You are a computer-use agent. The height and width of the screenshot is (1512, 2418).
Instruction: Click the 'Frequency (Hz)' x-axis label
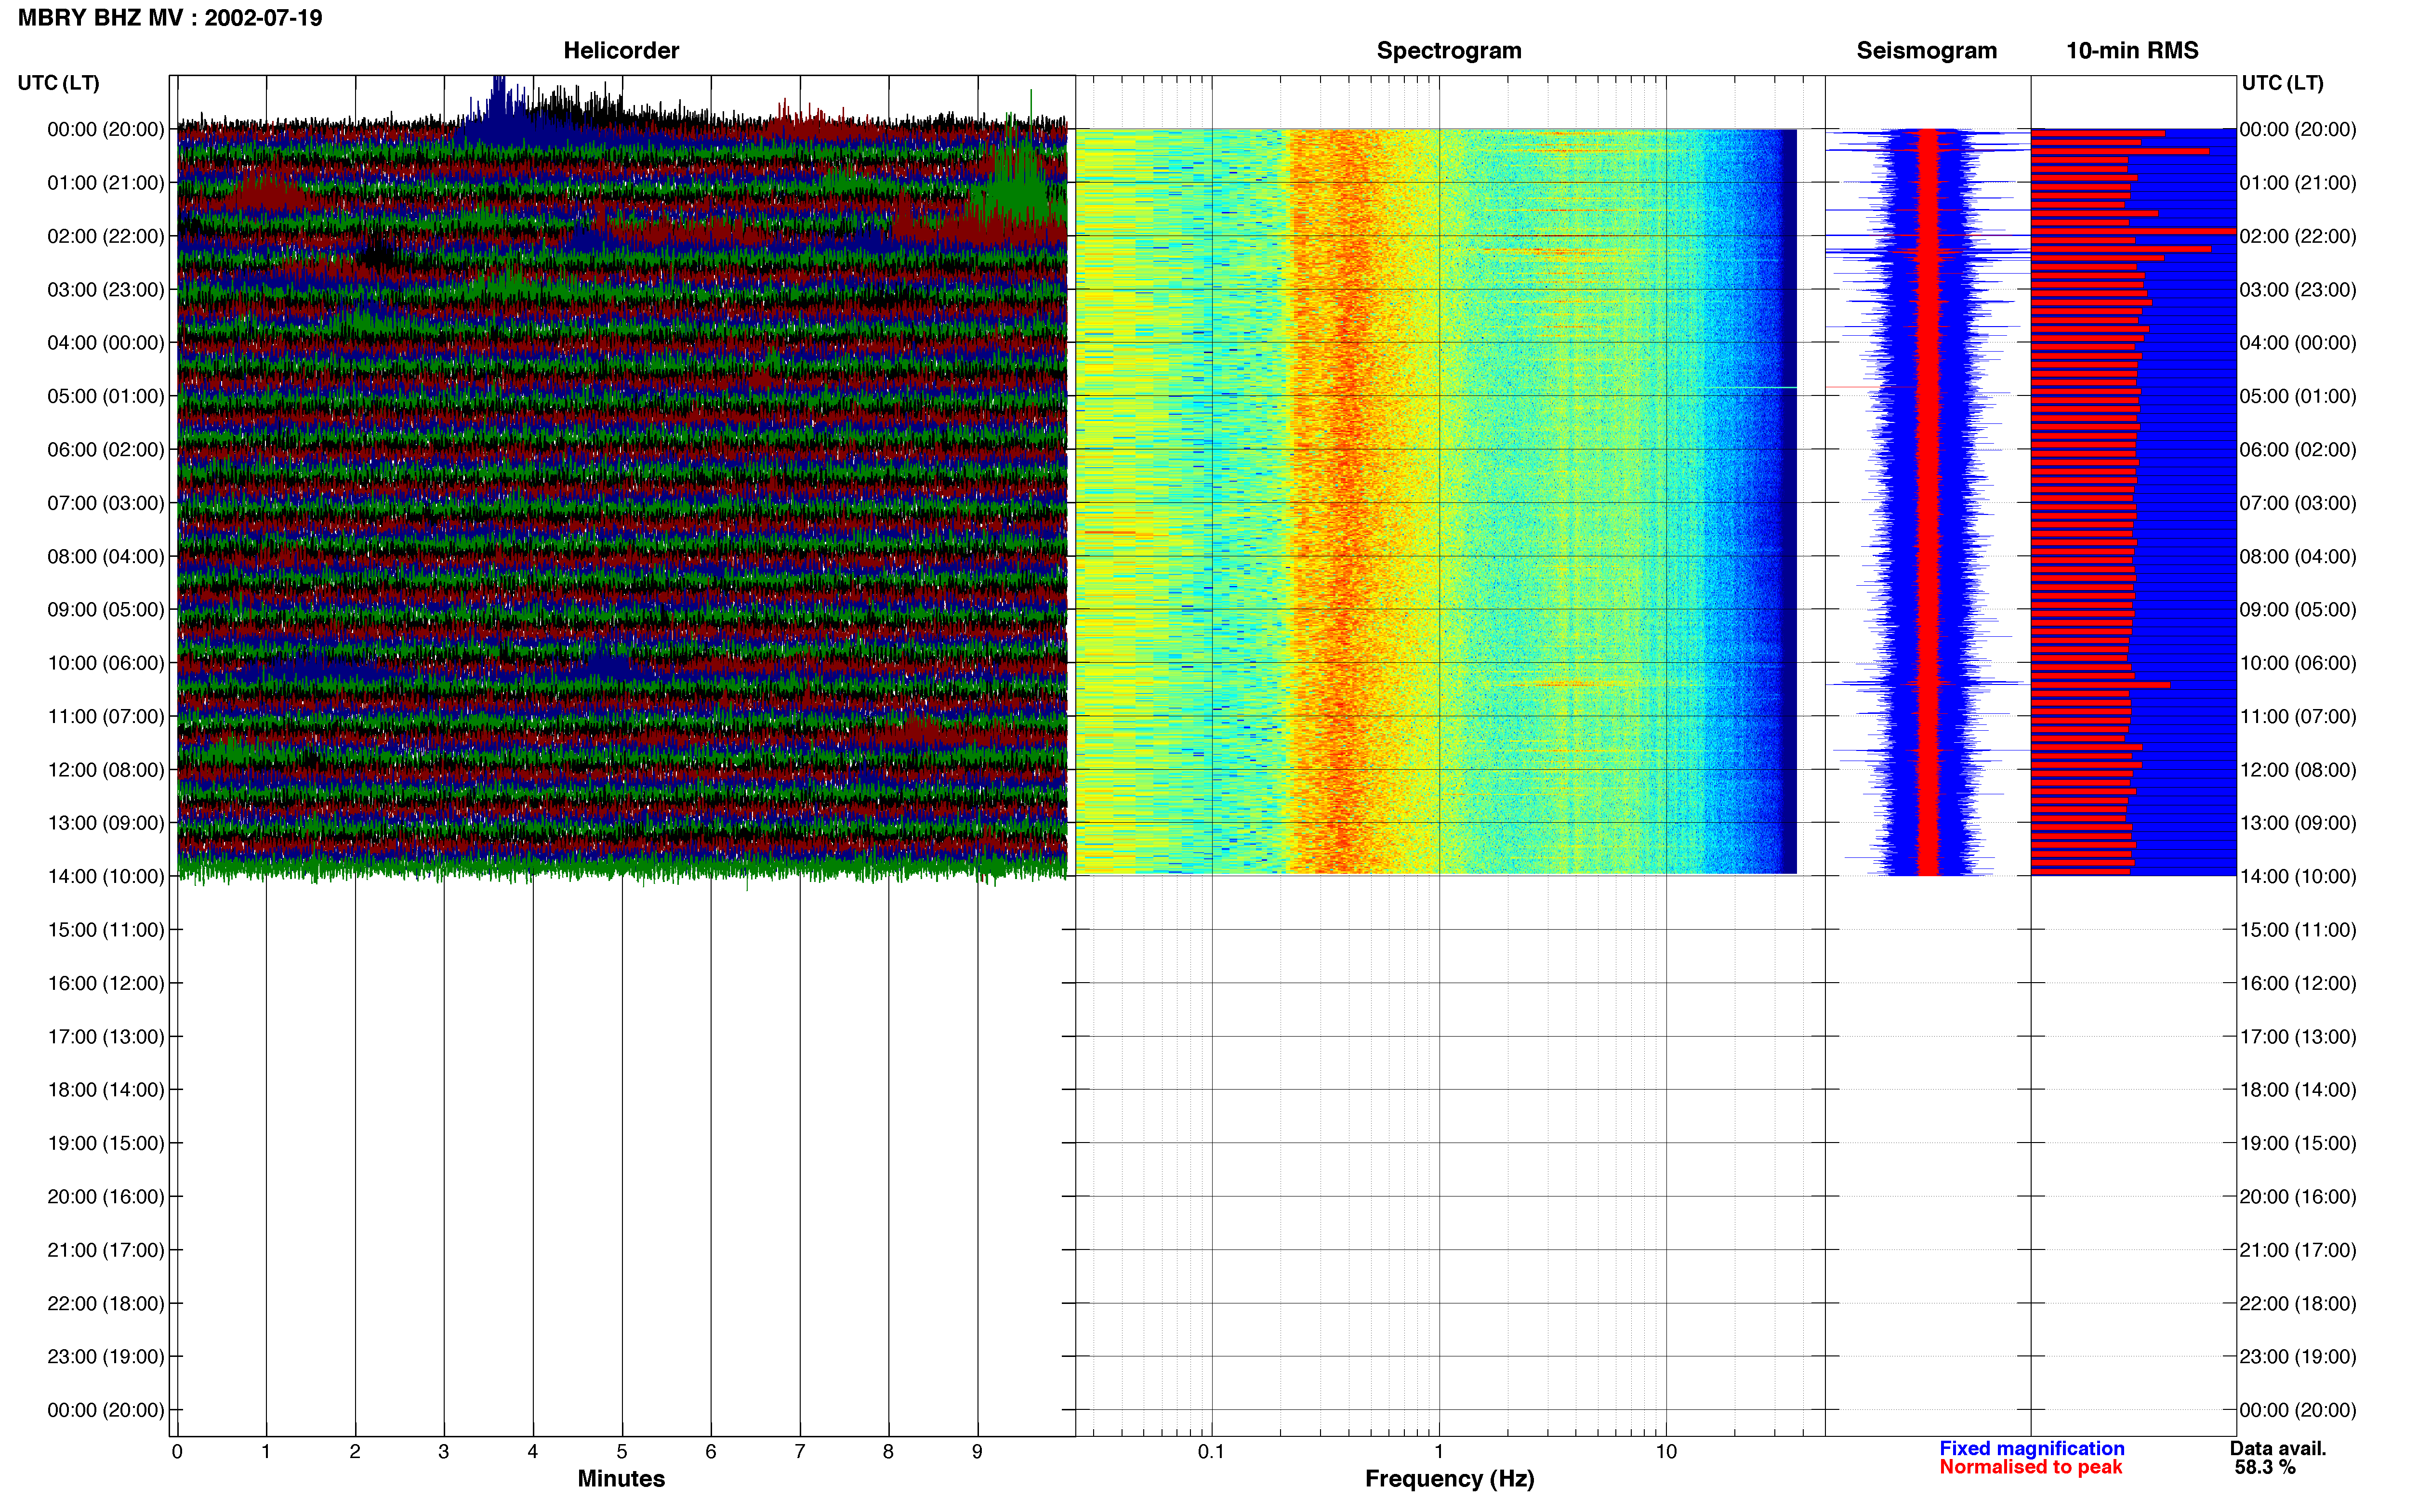1449,1479
